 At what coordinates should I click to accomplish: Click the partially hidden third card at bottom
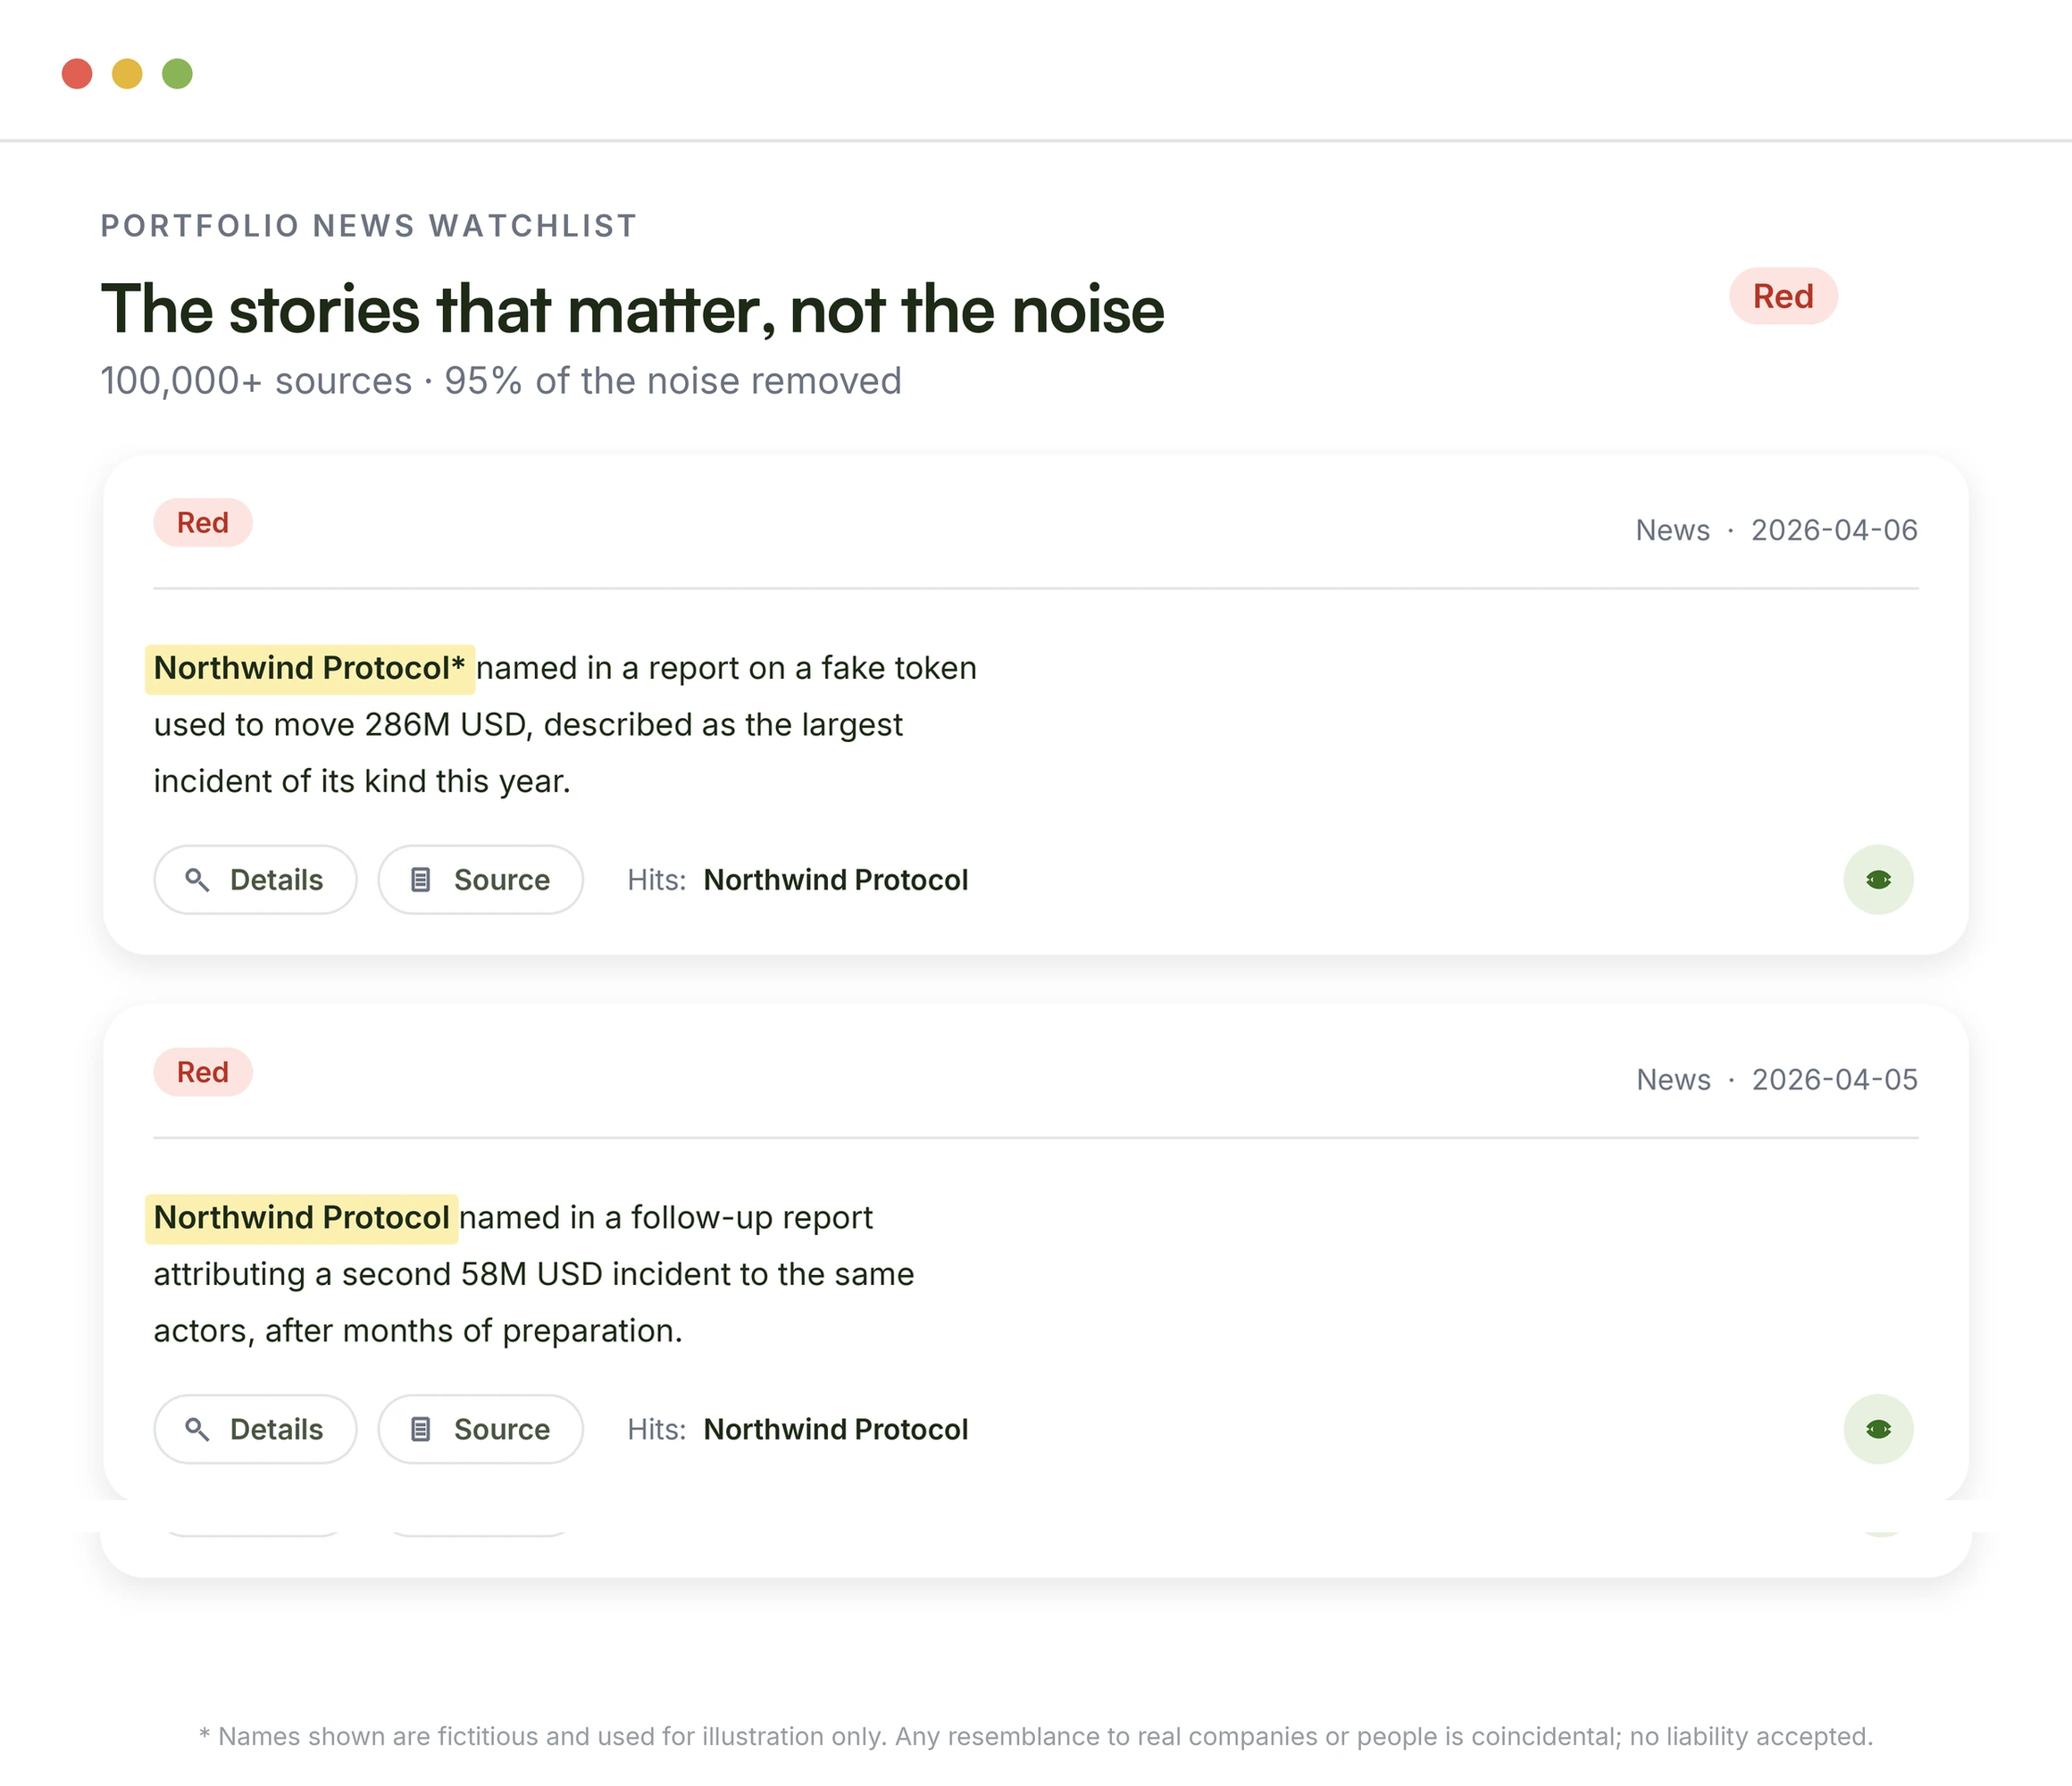pyautogui.click(x=1036, y=1550)
